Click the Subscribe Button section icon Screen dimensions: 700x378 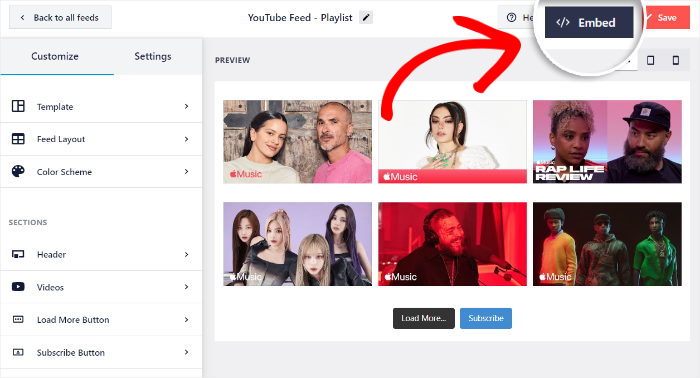point(18,352)
